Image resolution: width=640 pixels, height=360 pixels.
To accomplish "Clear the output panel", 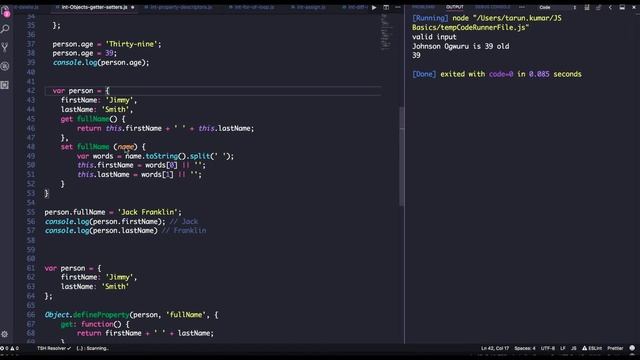I will pyautogui.click(x=587, y=7).
